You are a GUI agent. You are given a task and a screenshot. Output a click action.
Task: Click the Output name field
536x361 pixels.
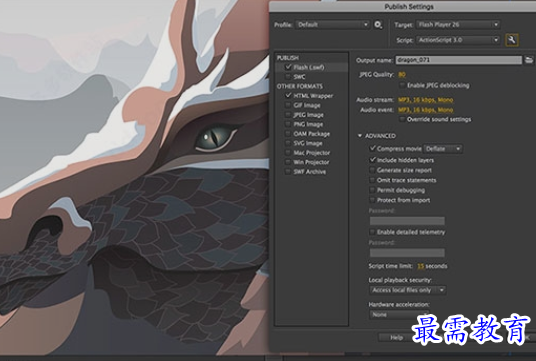point(459,60)
